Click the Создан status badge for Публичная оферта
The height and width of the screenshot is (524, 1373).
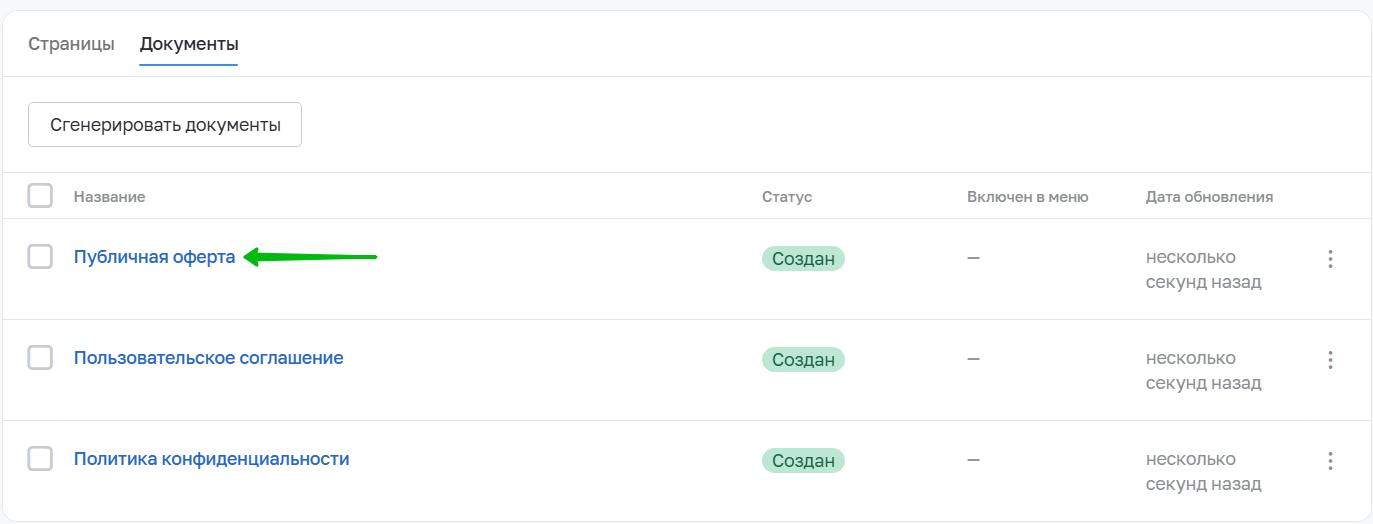tap(803, 259)
